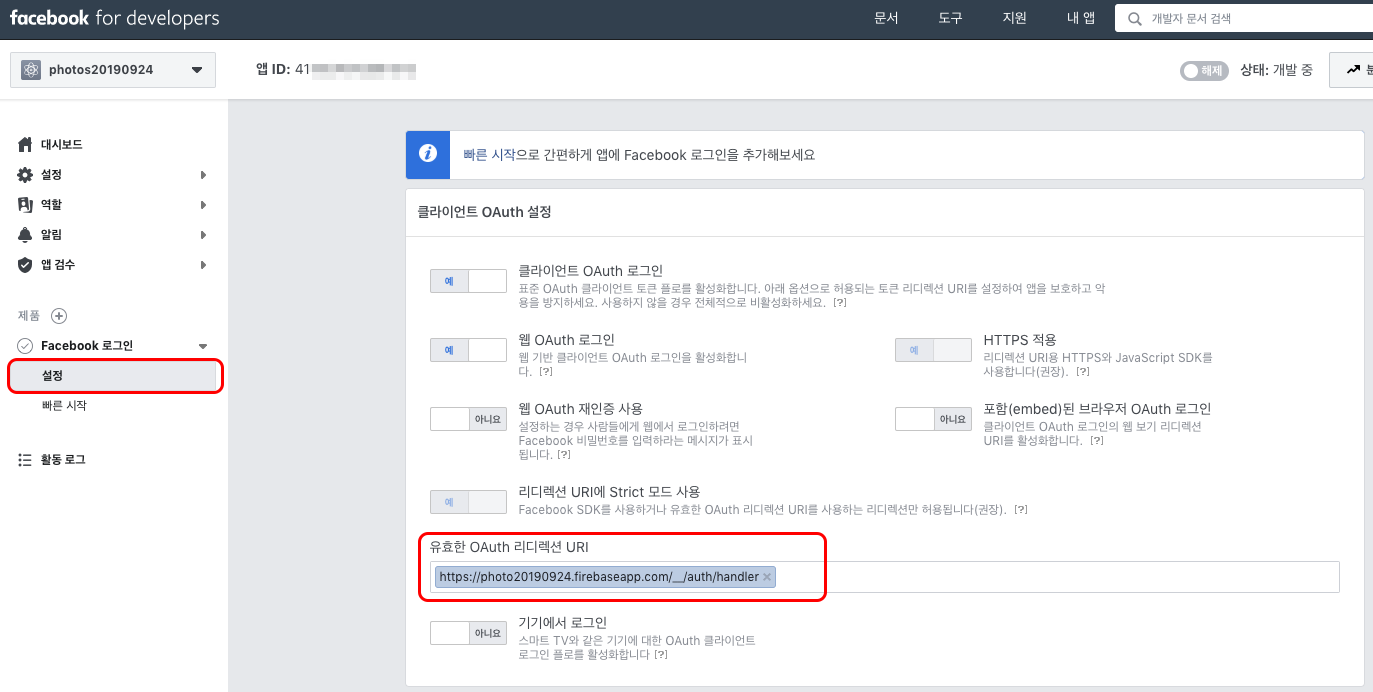
Task: Click the app review shield icon
Action: (25, 265)
